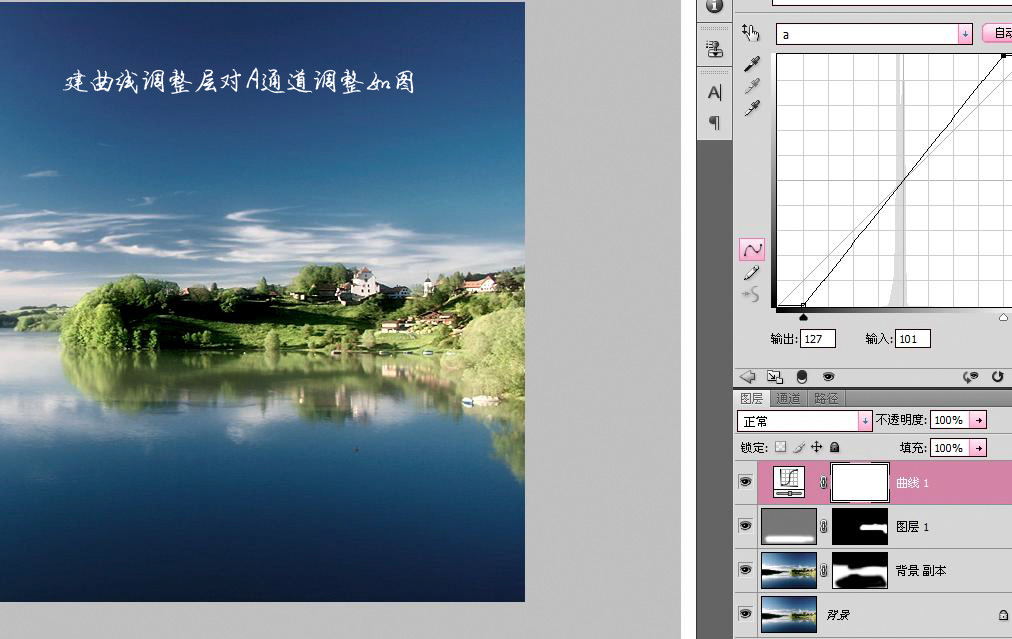Select the 曲线 1 layer mask thumbnail
Screen dimensions: 1012x639
tap(860, 482)
